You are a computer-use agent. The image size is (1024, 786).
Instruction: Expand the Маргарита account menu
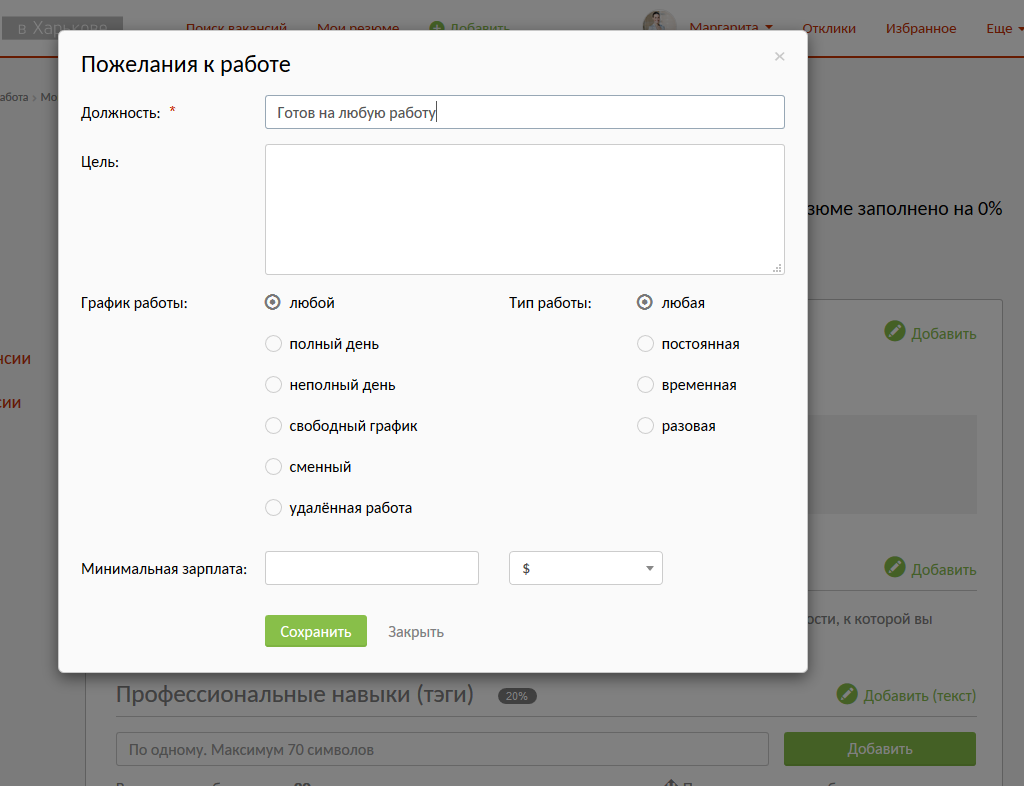point(730,28)
